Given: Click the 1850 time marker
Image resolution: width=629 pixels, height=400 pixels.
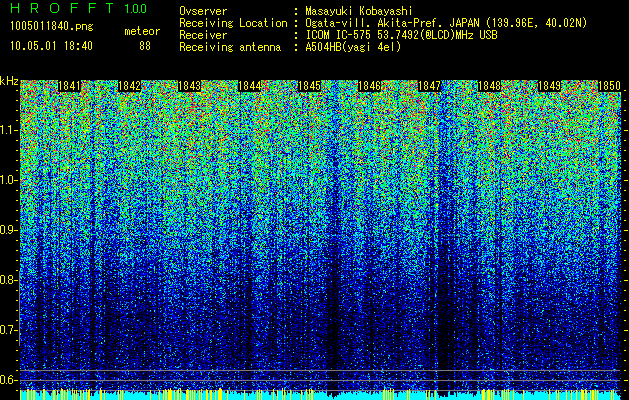Looking at the screenshot, I should 609,86.
